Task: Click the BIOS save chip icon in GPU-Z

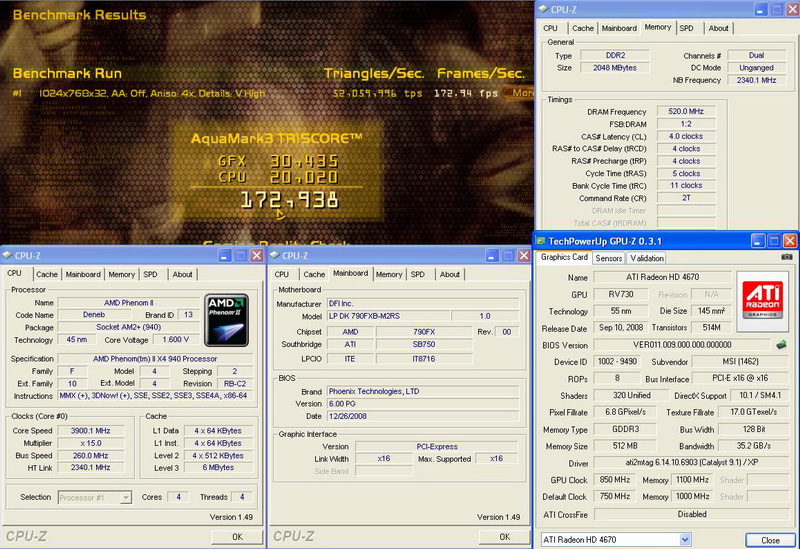Action: [x=781, y=345]
